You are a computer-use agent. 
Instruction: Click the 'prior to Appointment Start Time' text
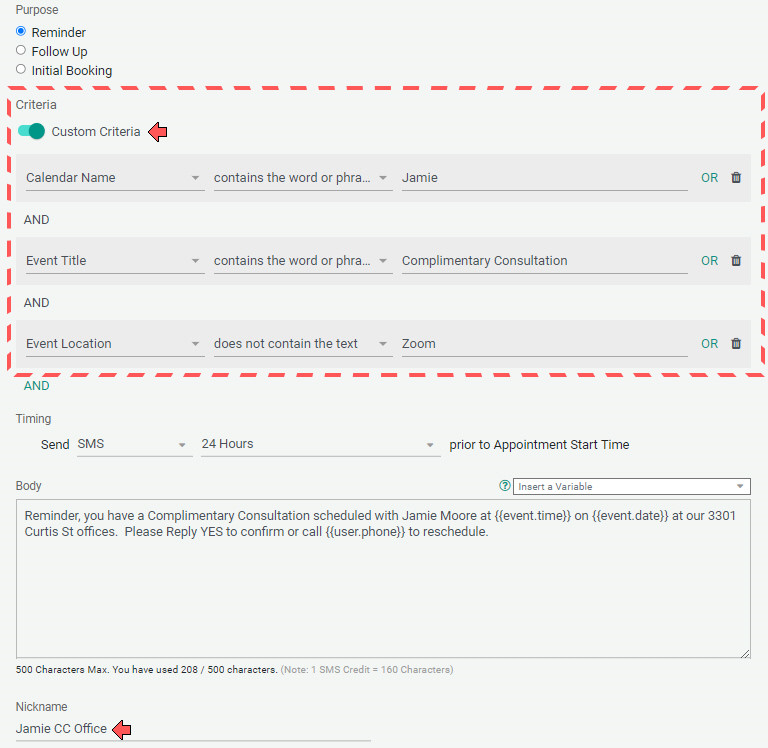(x=539, y=444)
